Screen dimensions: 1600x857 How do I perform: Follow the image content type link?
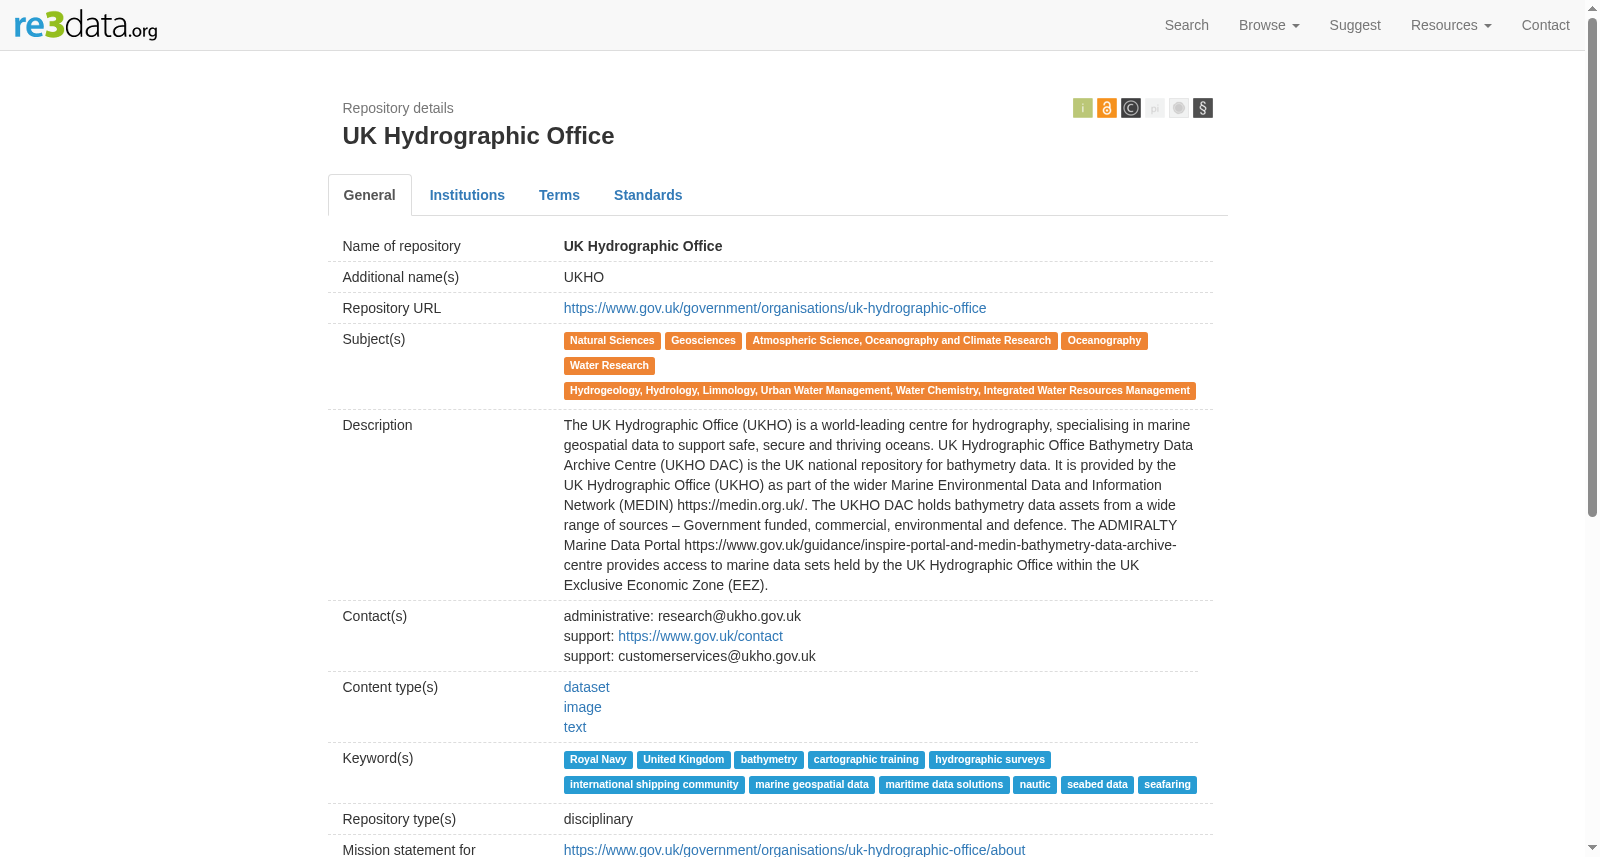coord(582,707)
